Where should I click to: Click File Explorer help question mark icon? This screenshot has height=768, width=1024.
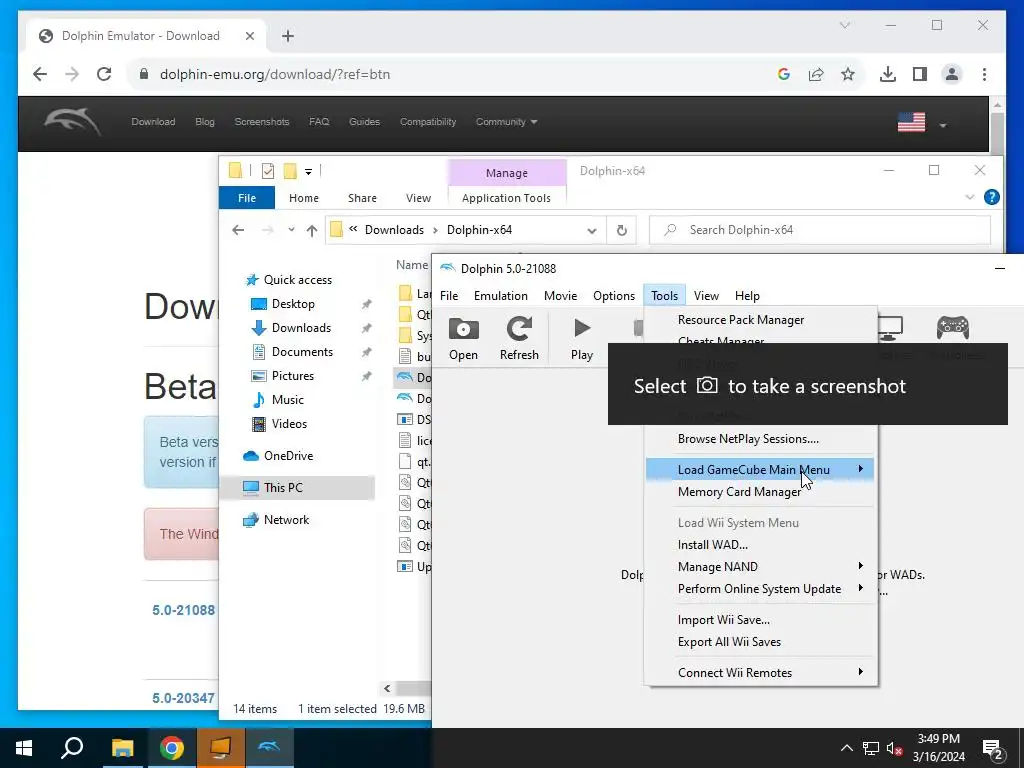pos(991,197)
